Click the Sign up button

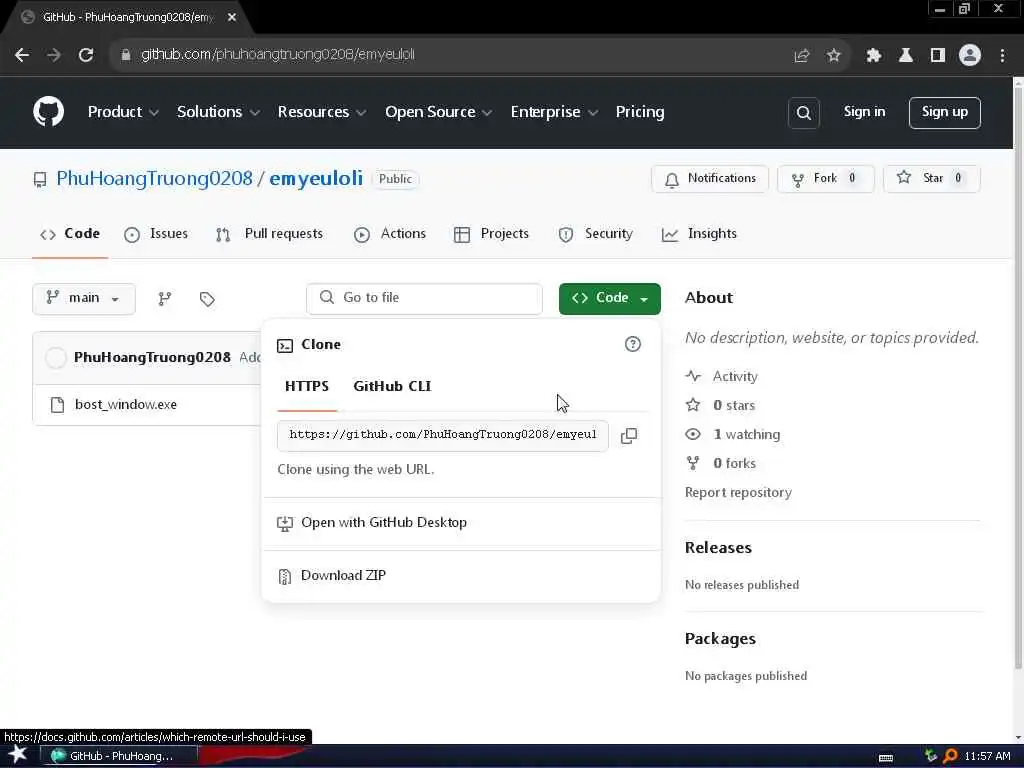[944, 113]
